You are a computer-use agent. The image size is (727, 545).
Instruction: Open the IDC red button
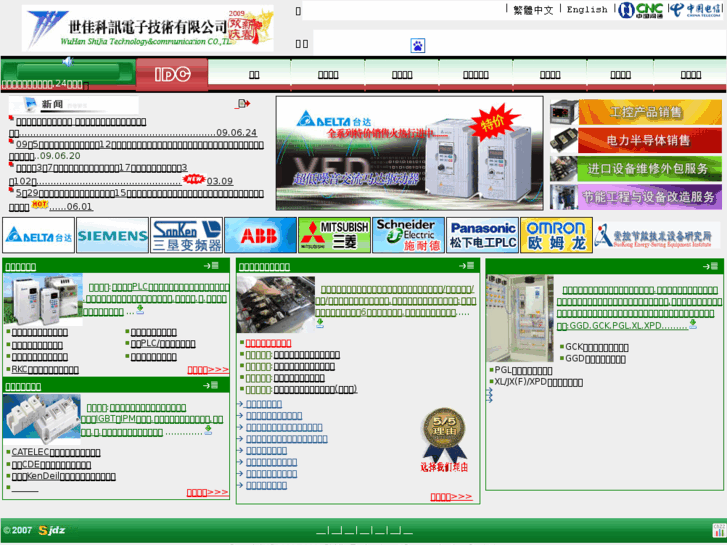point(172,74)
